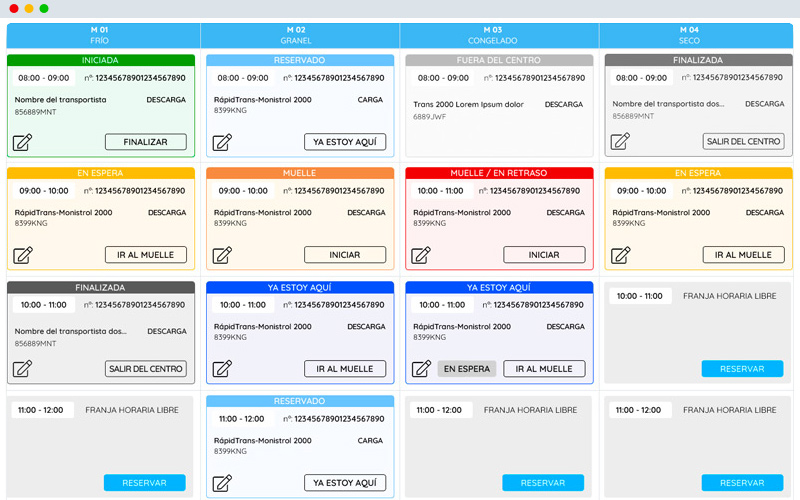Edit the YA ESTOY AQUÍ card in M 02
This screenshot has height=500, width=800.
[x=222, y=368]
